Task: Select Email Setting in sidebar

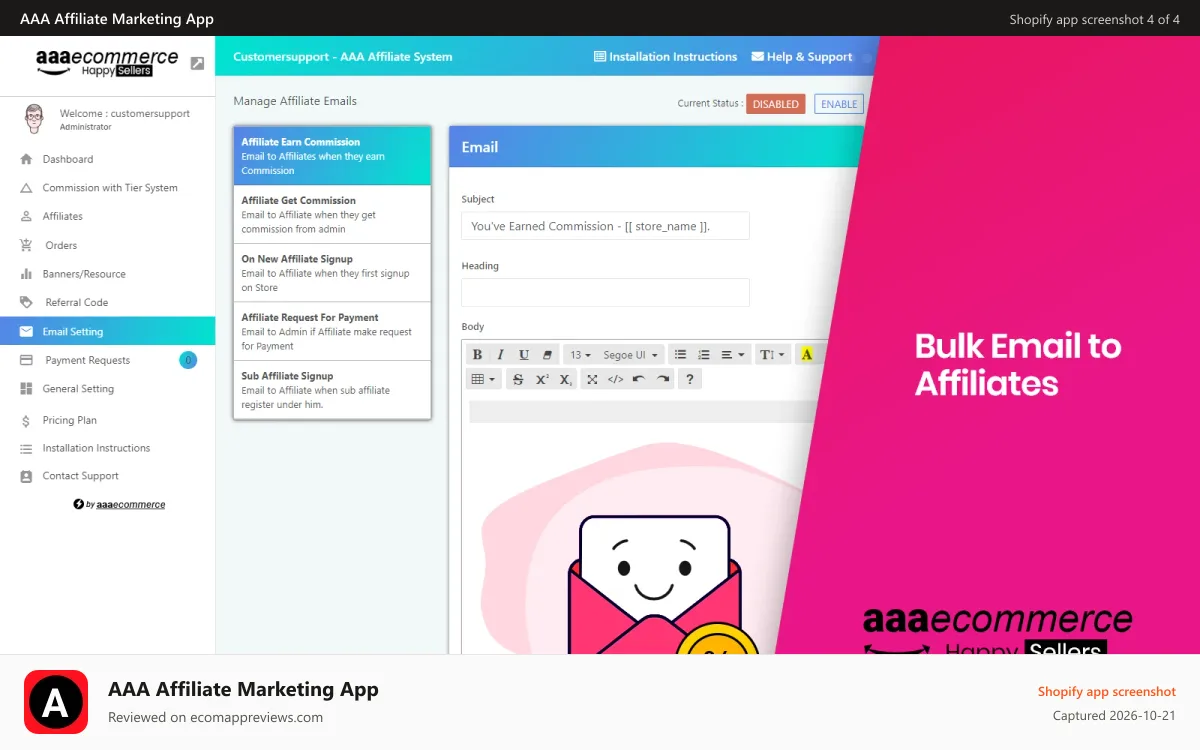Action: (x=107, y=331)
